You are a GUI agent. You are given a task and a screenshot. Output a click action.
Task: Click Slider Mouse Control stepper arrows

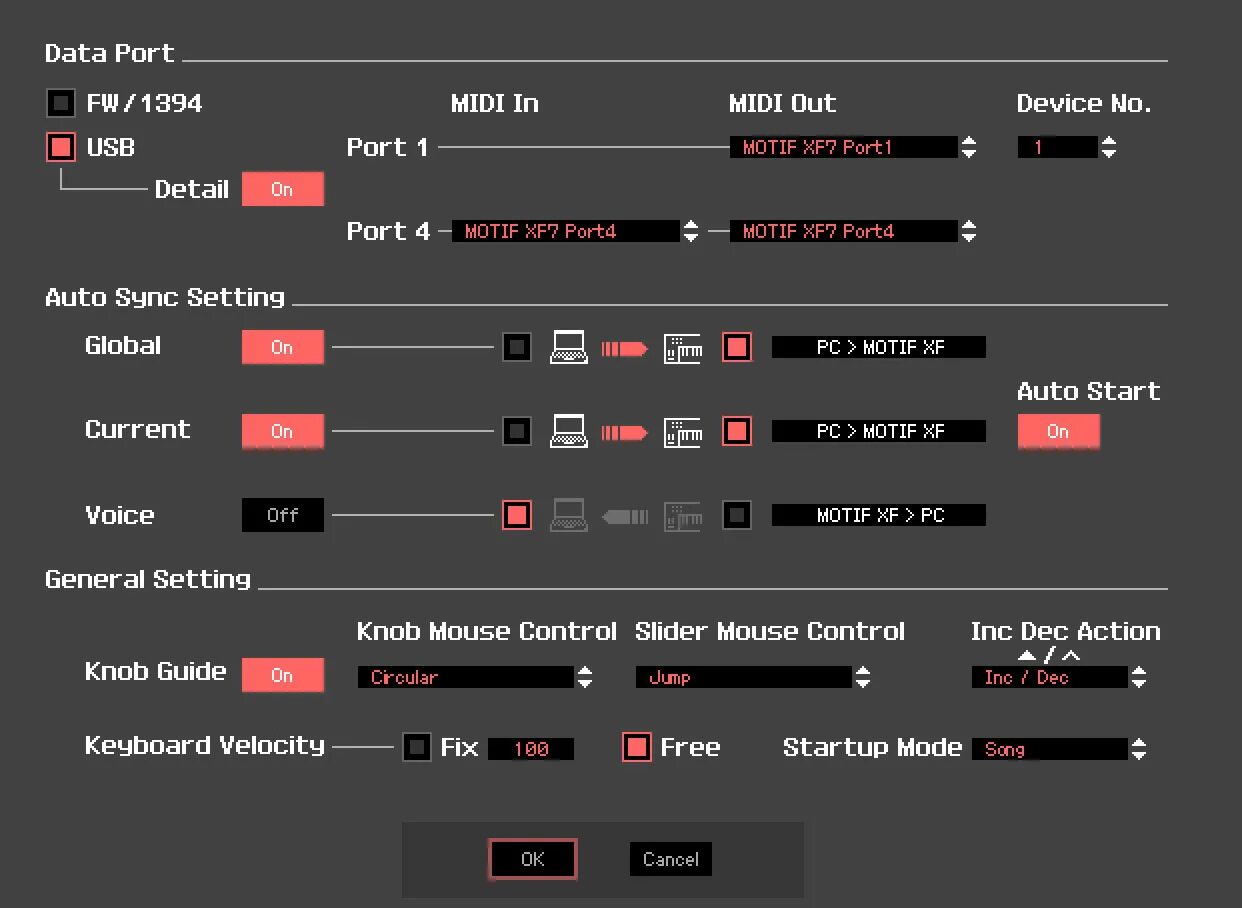pos(863,677)
